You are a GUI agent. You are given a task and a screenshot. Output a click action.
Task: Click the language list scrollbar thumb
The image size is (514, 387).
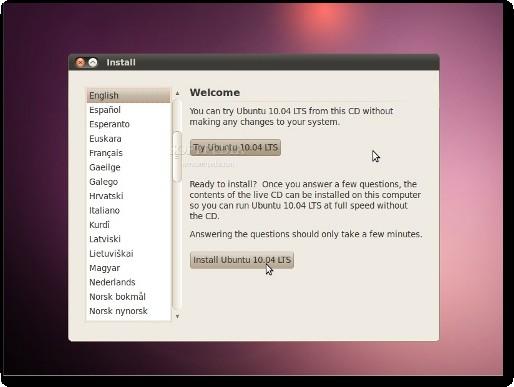pyautogui.click(x=177, y=156)
